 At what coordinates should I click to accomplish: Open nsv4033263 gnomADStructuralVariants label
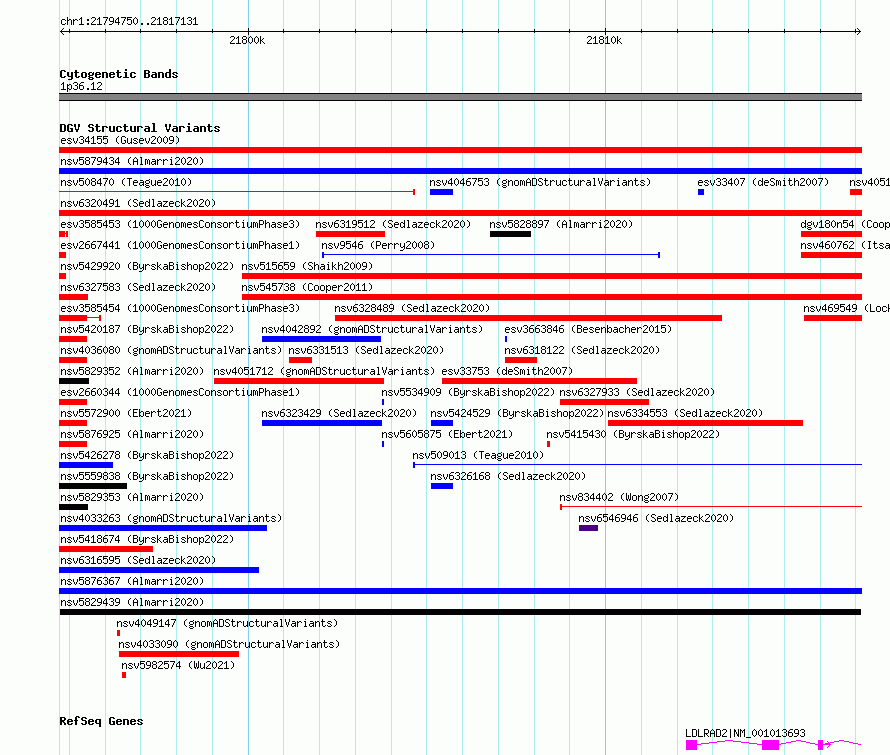(x=171, y=518)
